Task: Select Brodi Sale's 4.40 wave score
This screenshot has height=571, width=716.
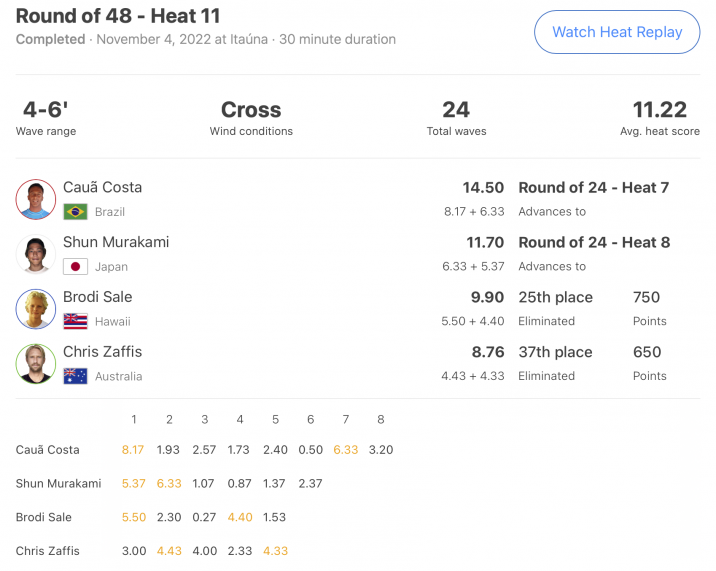Action: 240,517
